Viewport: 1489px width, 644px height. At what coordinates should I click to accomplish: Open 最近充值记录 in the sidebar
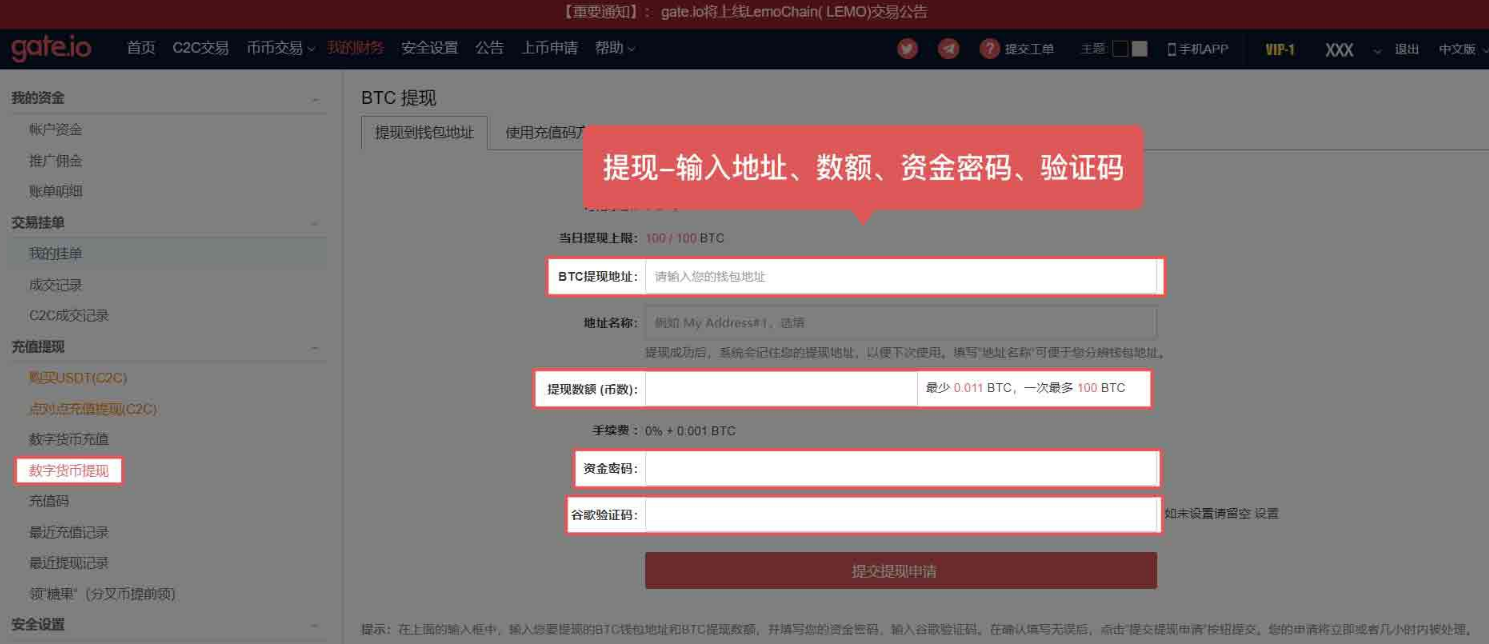click(69, 532)
